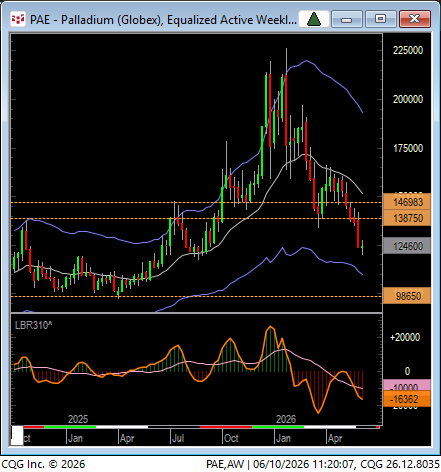Click the Apr 2026 time axis marker
The height and width of the screenshot is (472, 441).
point(335,438)
